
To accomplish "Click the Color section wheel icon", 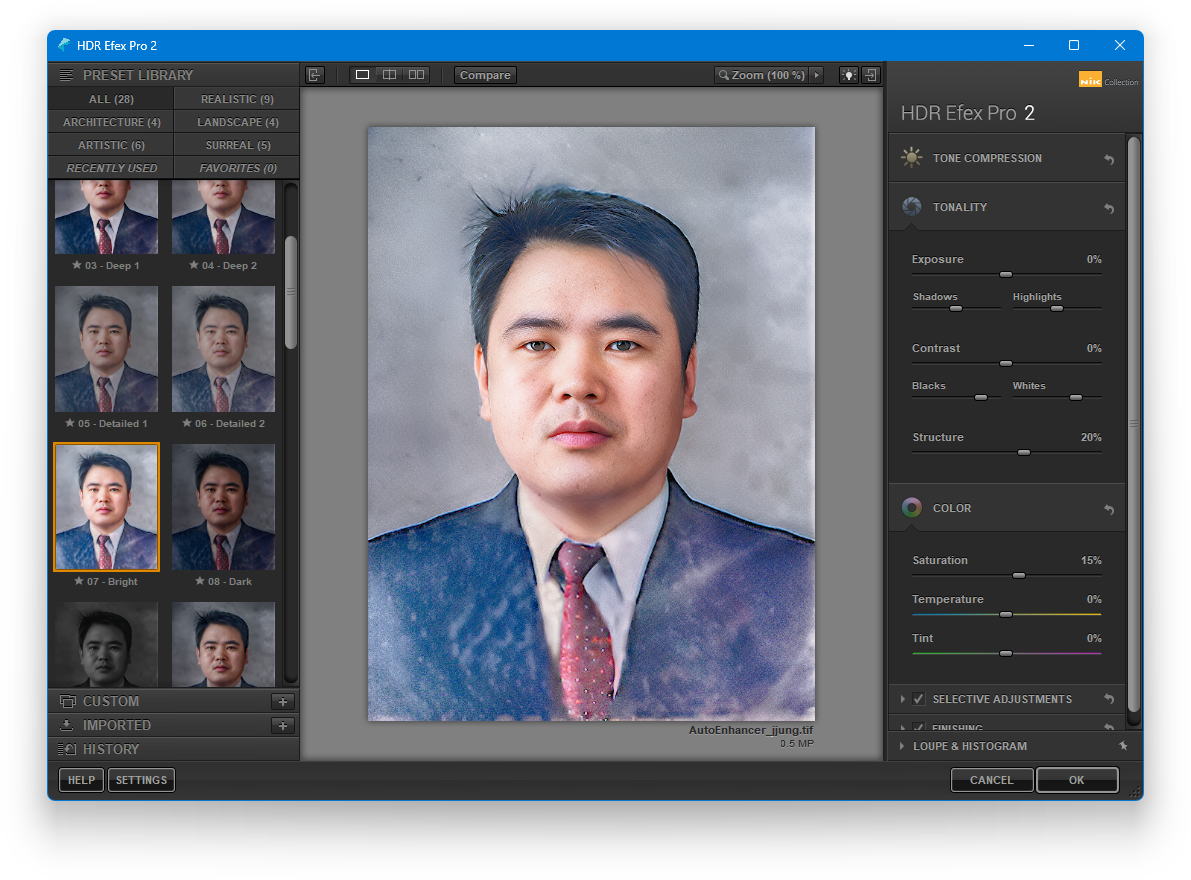I will (x=911, y=508).
